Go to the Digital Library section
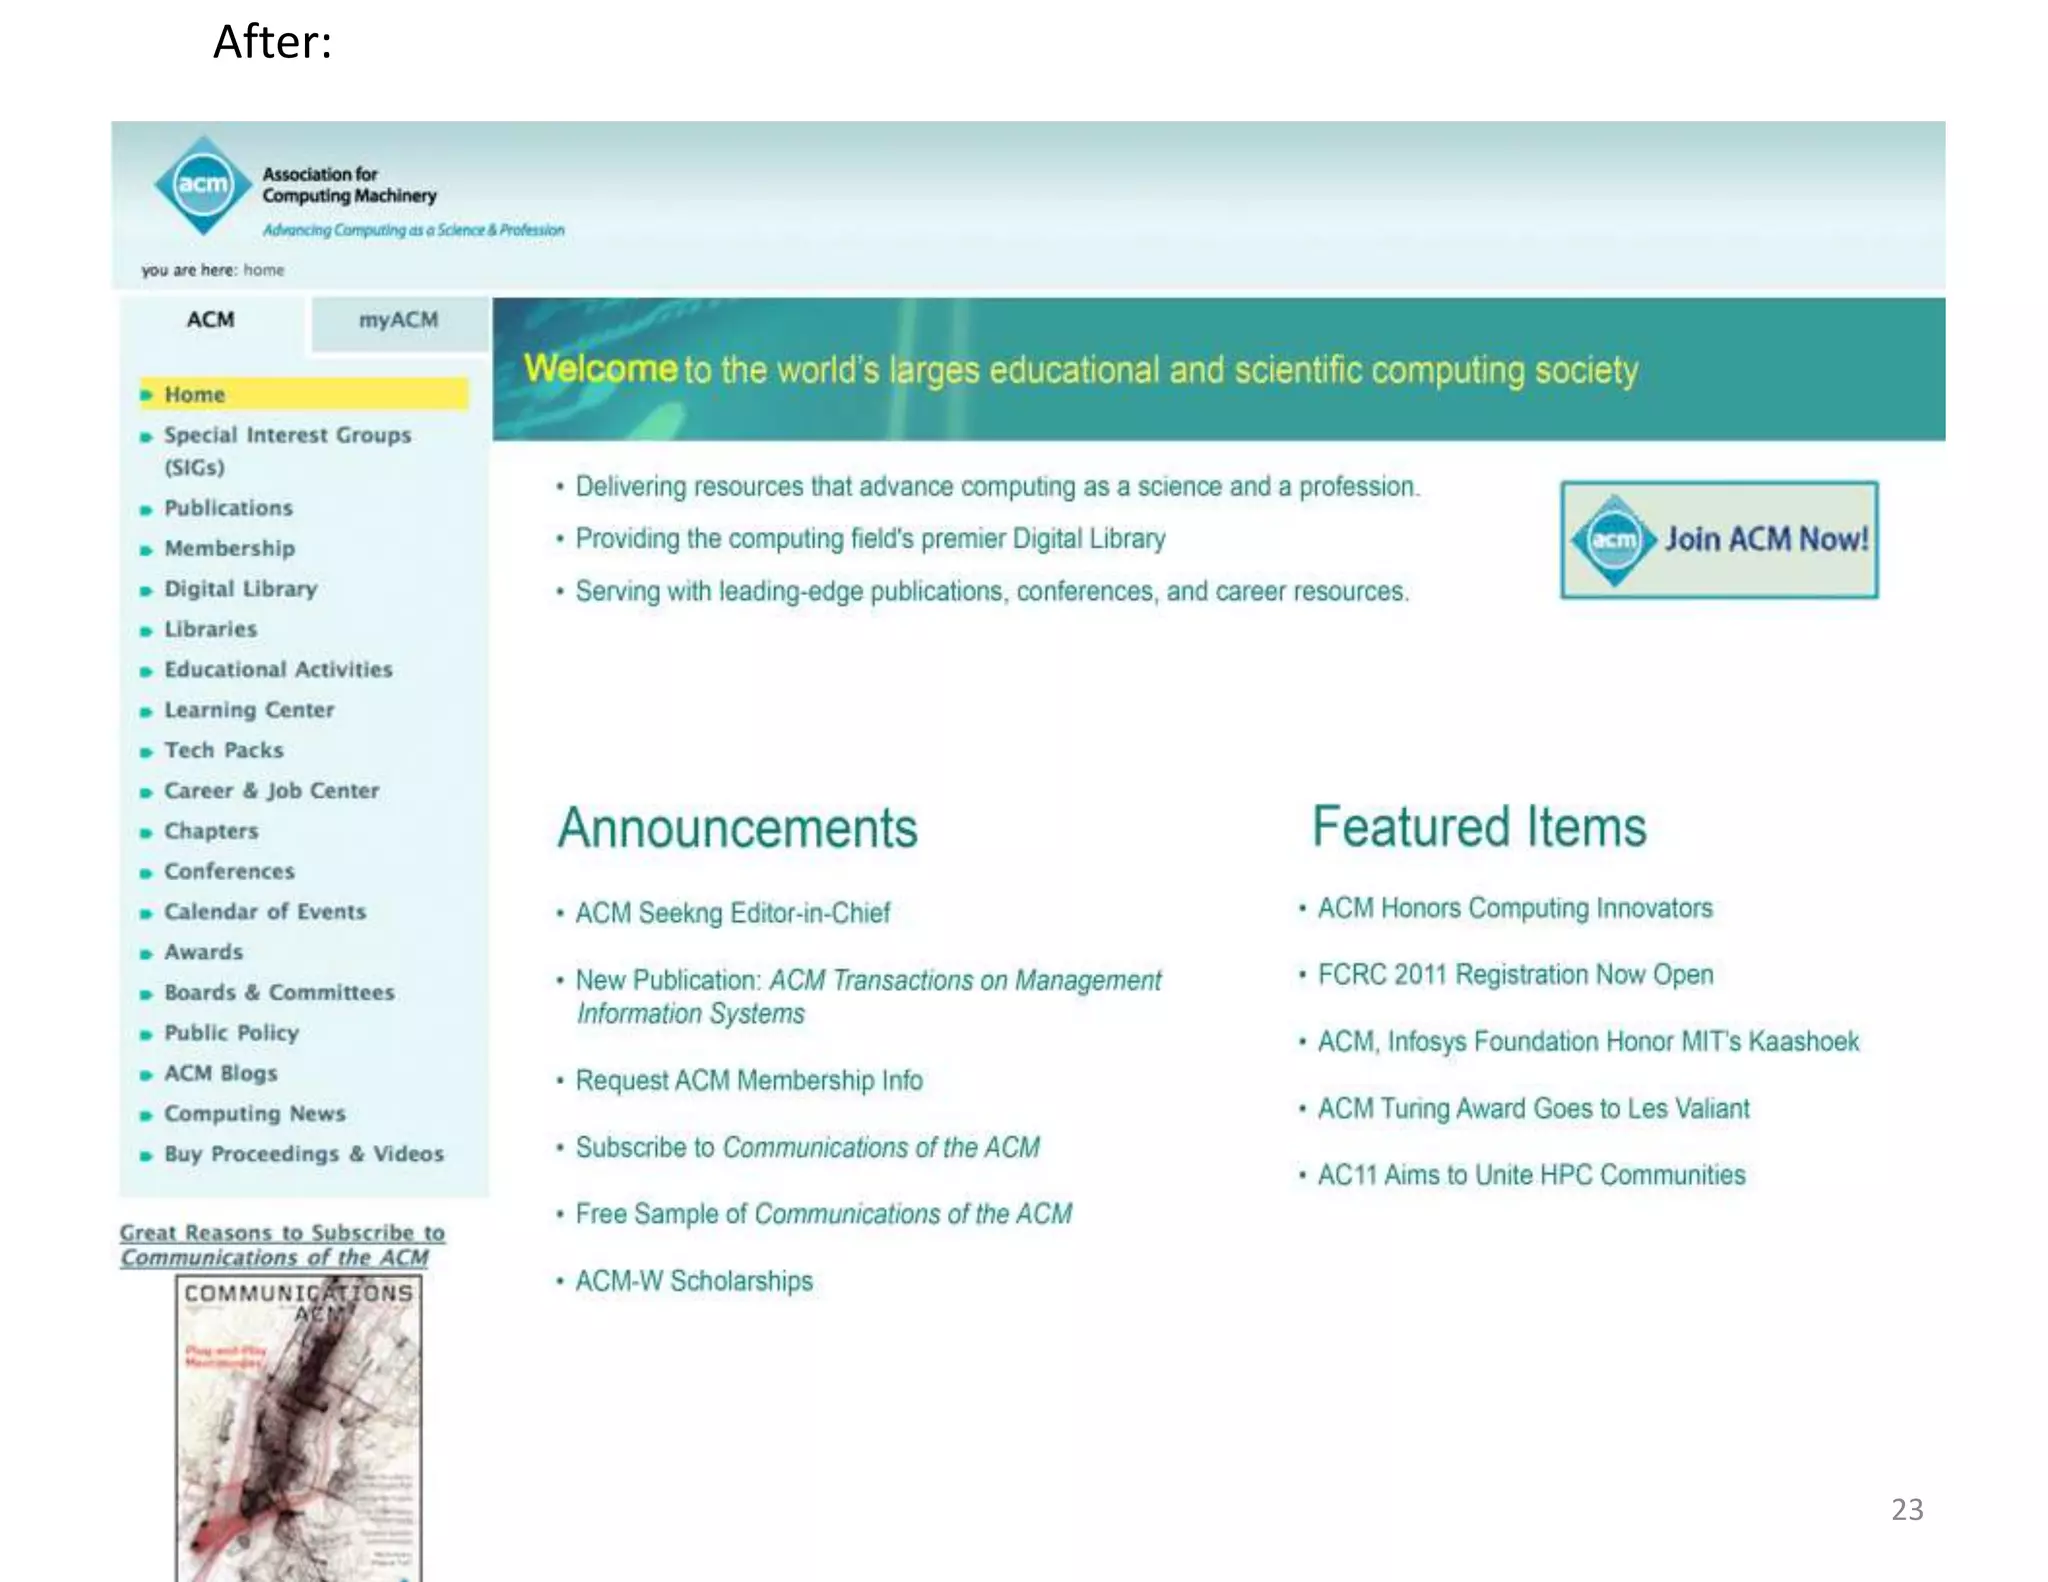The image size is (2048, 1582). [x=240, y=589]
